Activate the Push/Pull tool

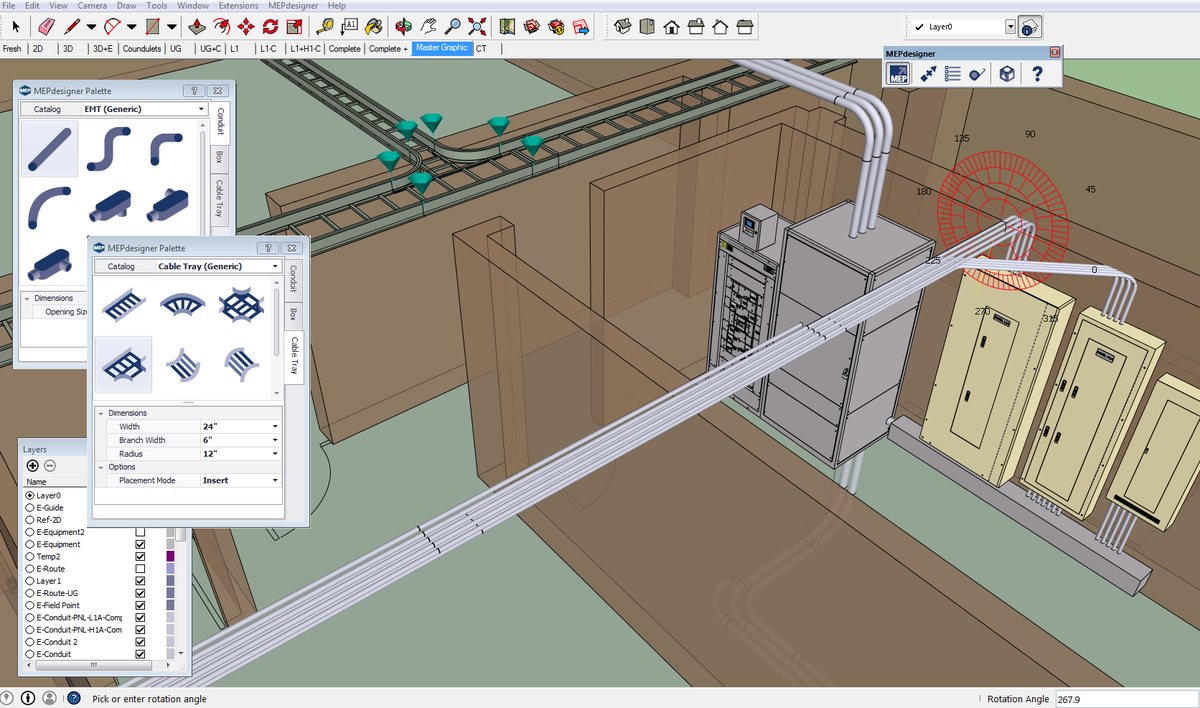click(197, 26)
